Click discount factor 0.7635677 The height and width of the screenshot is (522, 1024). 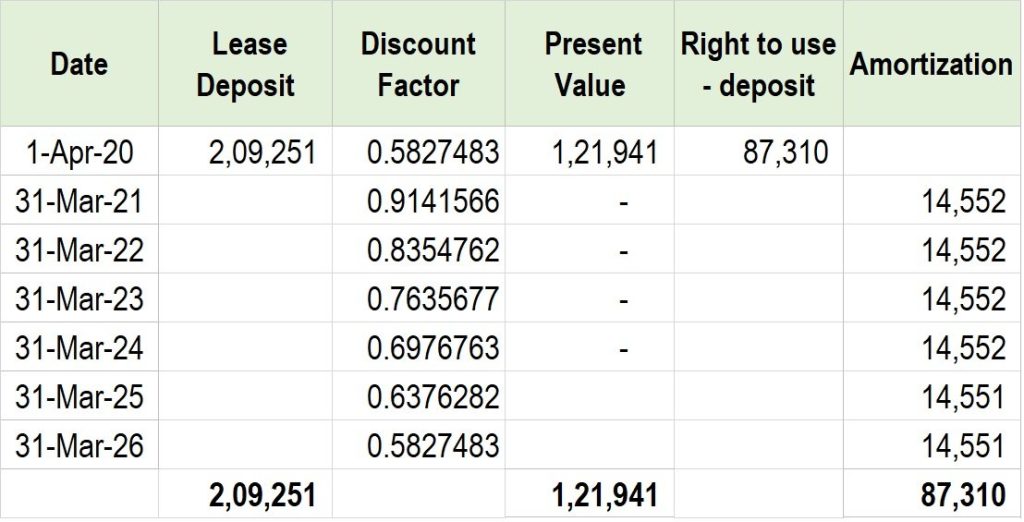pos(432,299)
